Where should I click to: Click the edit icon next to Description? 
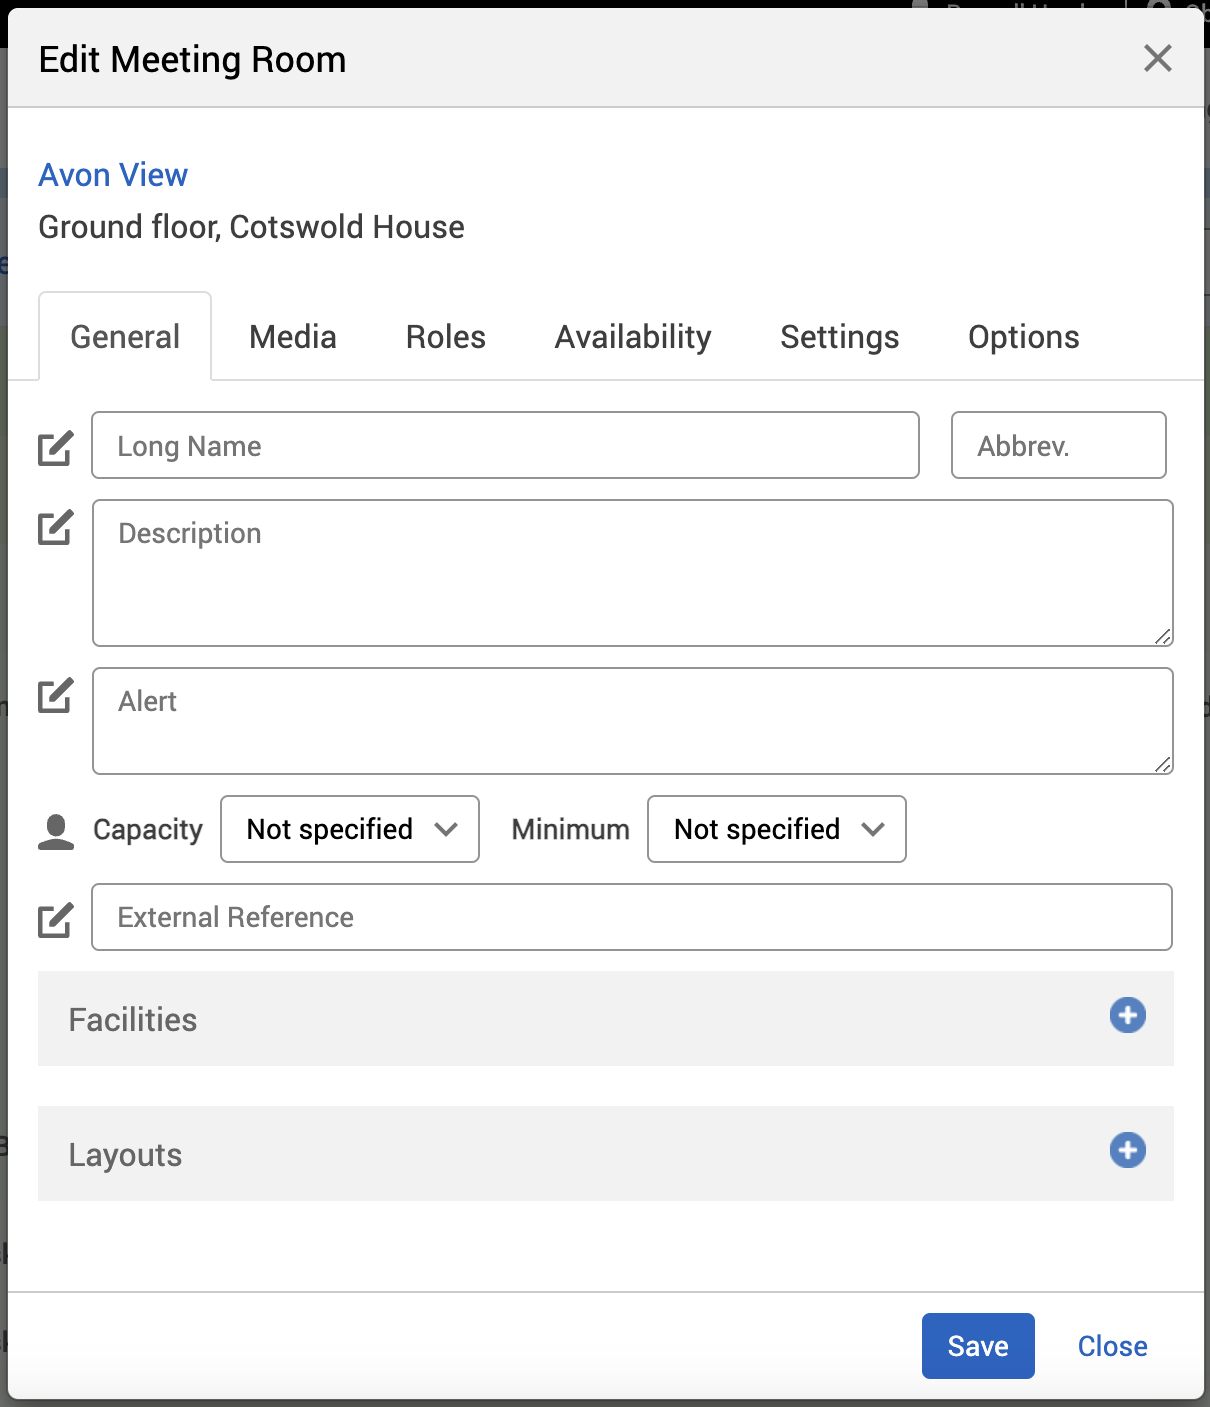56,527
